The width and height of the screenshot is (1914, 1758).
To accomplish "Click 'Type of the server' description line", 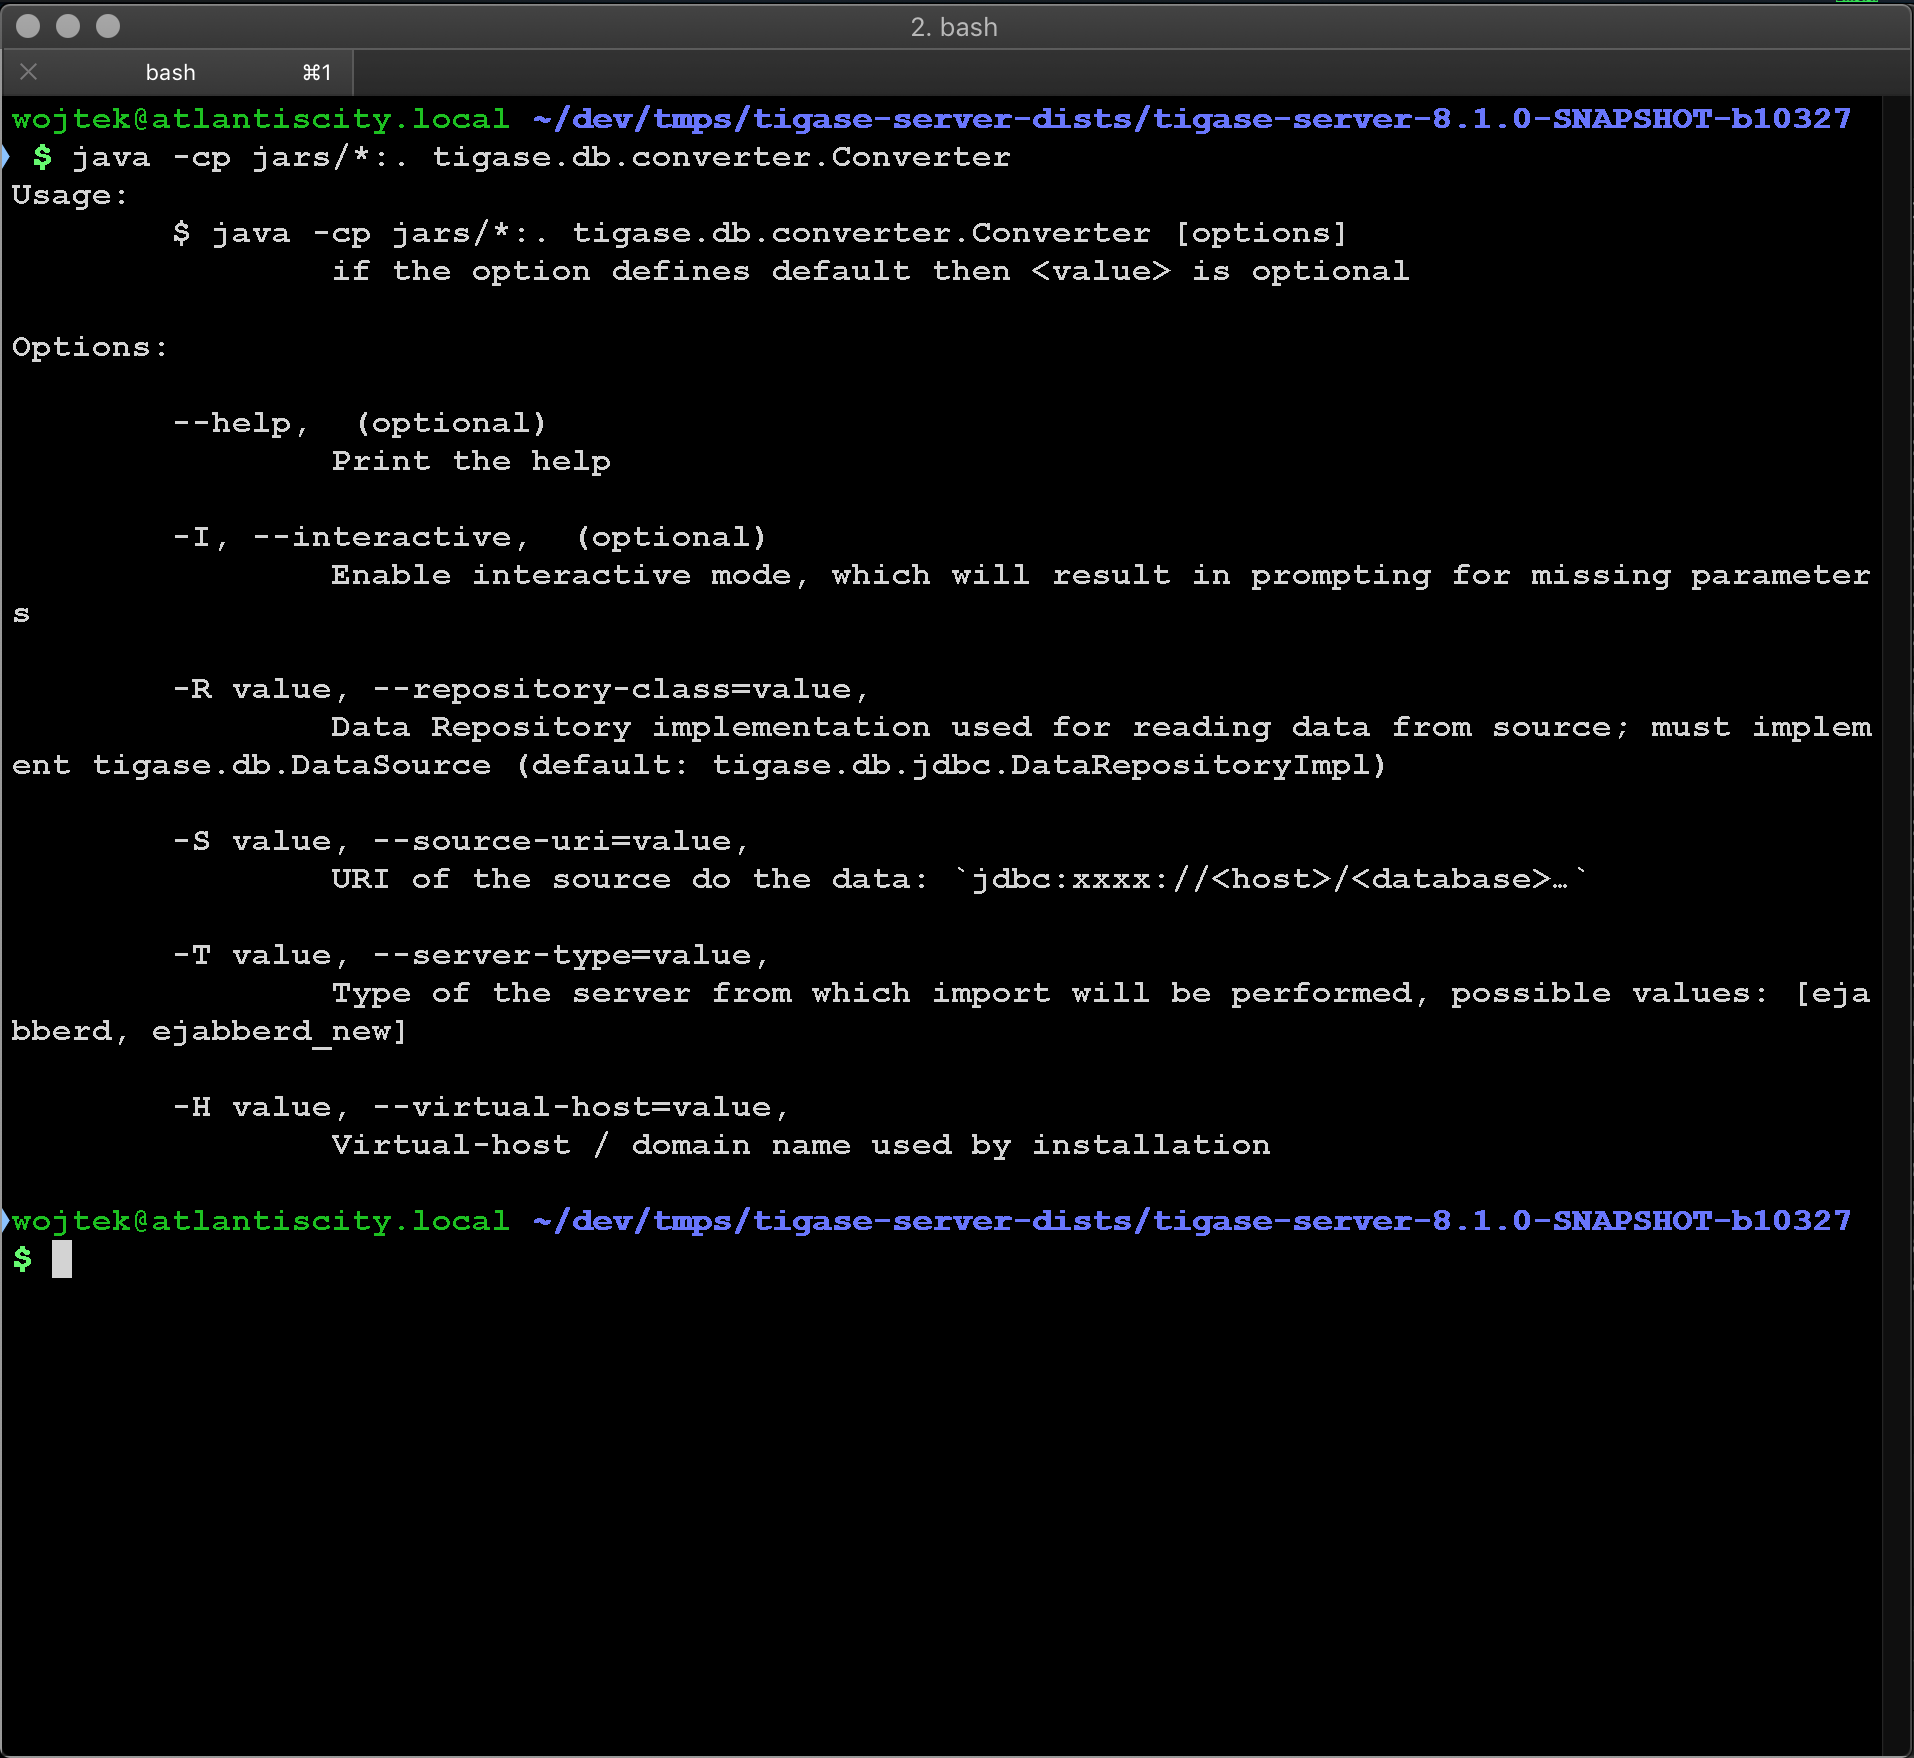I will tap(1101, 993).
